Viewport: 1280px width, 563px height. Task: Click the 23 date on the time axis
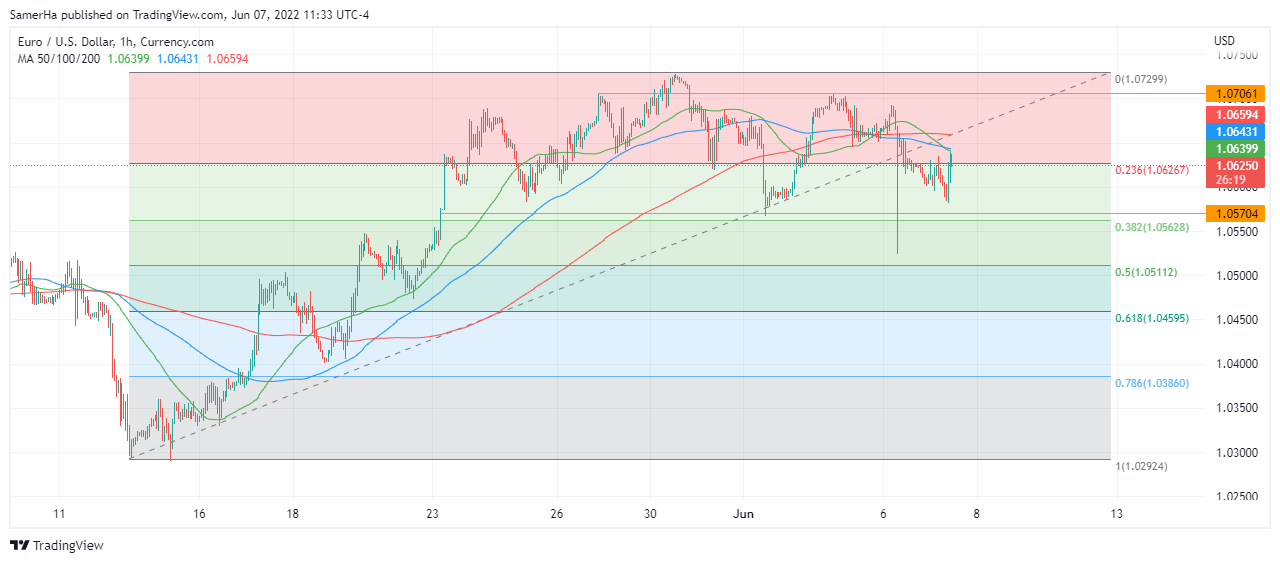pyautogui.click(x=432, y=514)
